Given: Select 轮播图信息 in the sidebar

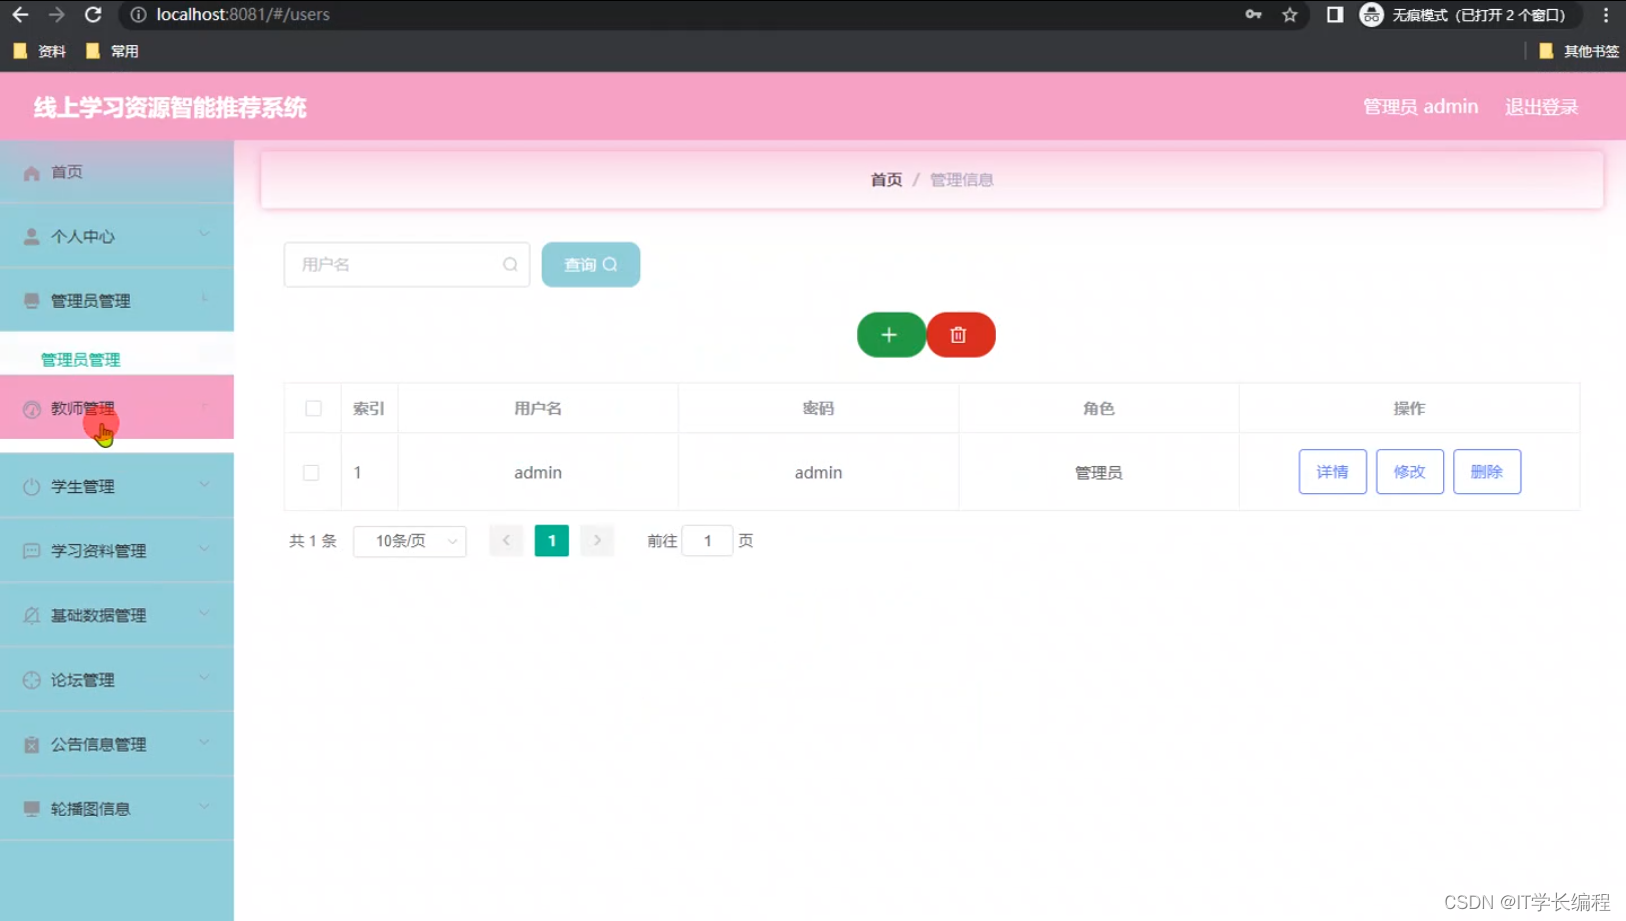Looking at the screenshot, I should [x=89, y=808].
